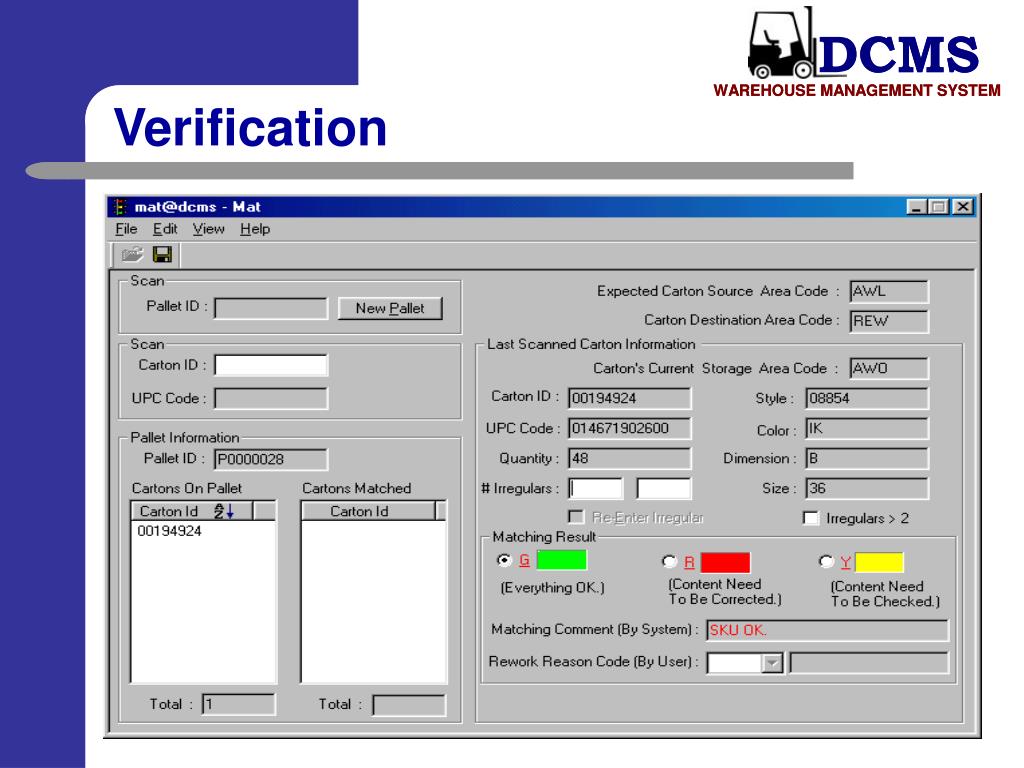Screen dimensions: 1024x768
Task: Click the Cartons Matched Total field
Action: 409,705
